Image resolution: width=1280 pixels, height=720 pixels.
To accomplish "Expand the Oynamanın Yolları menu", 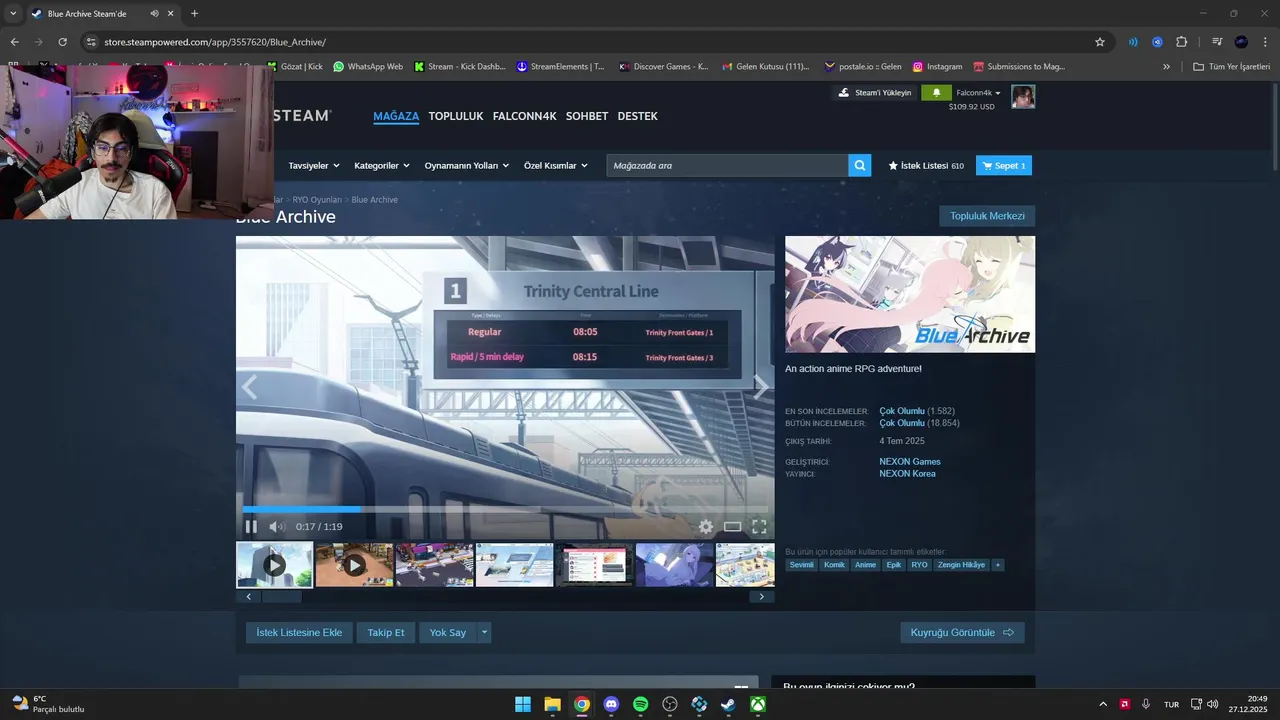I will click(x=467, y=166).
